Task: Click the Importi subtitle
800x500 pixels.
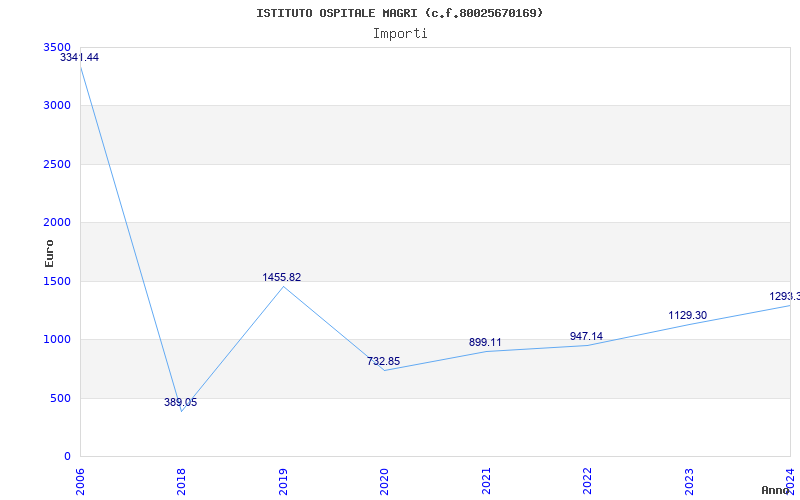Action: pos(400,34)
